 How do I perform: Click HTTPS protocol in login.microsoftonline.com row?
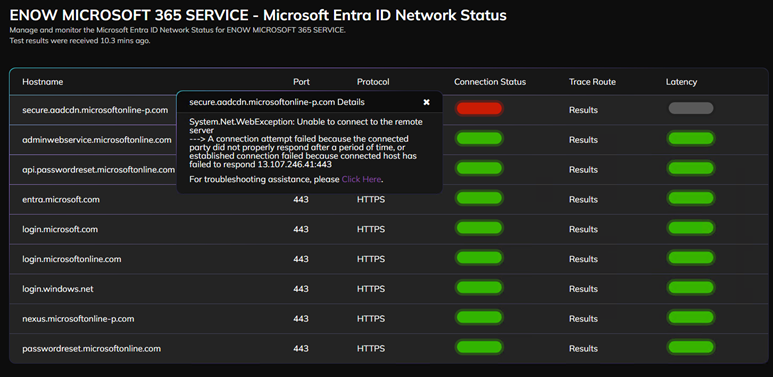[x=371, y=259]
